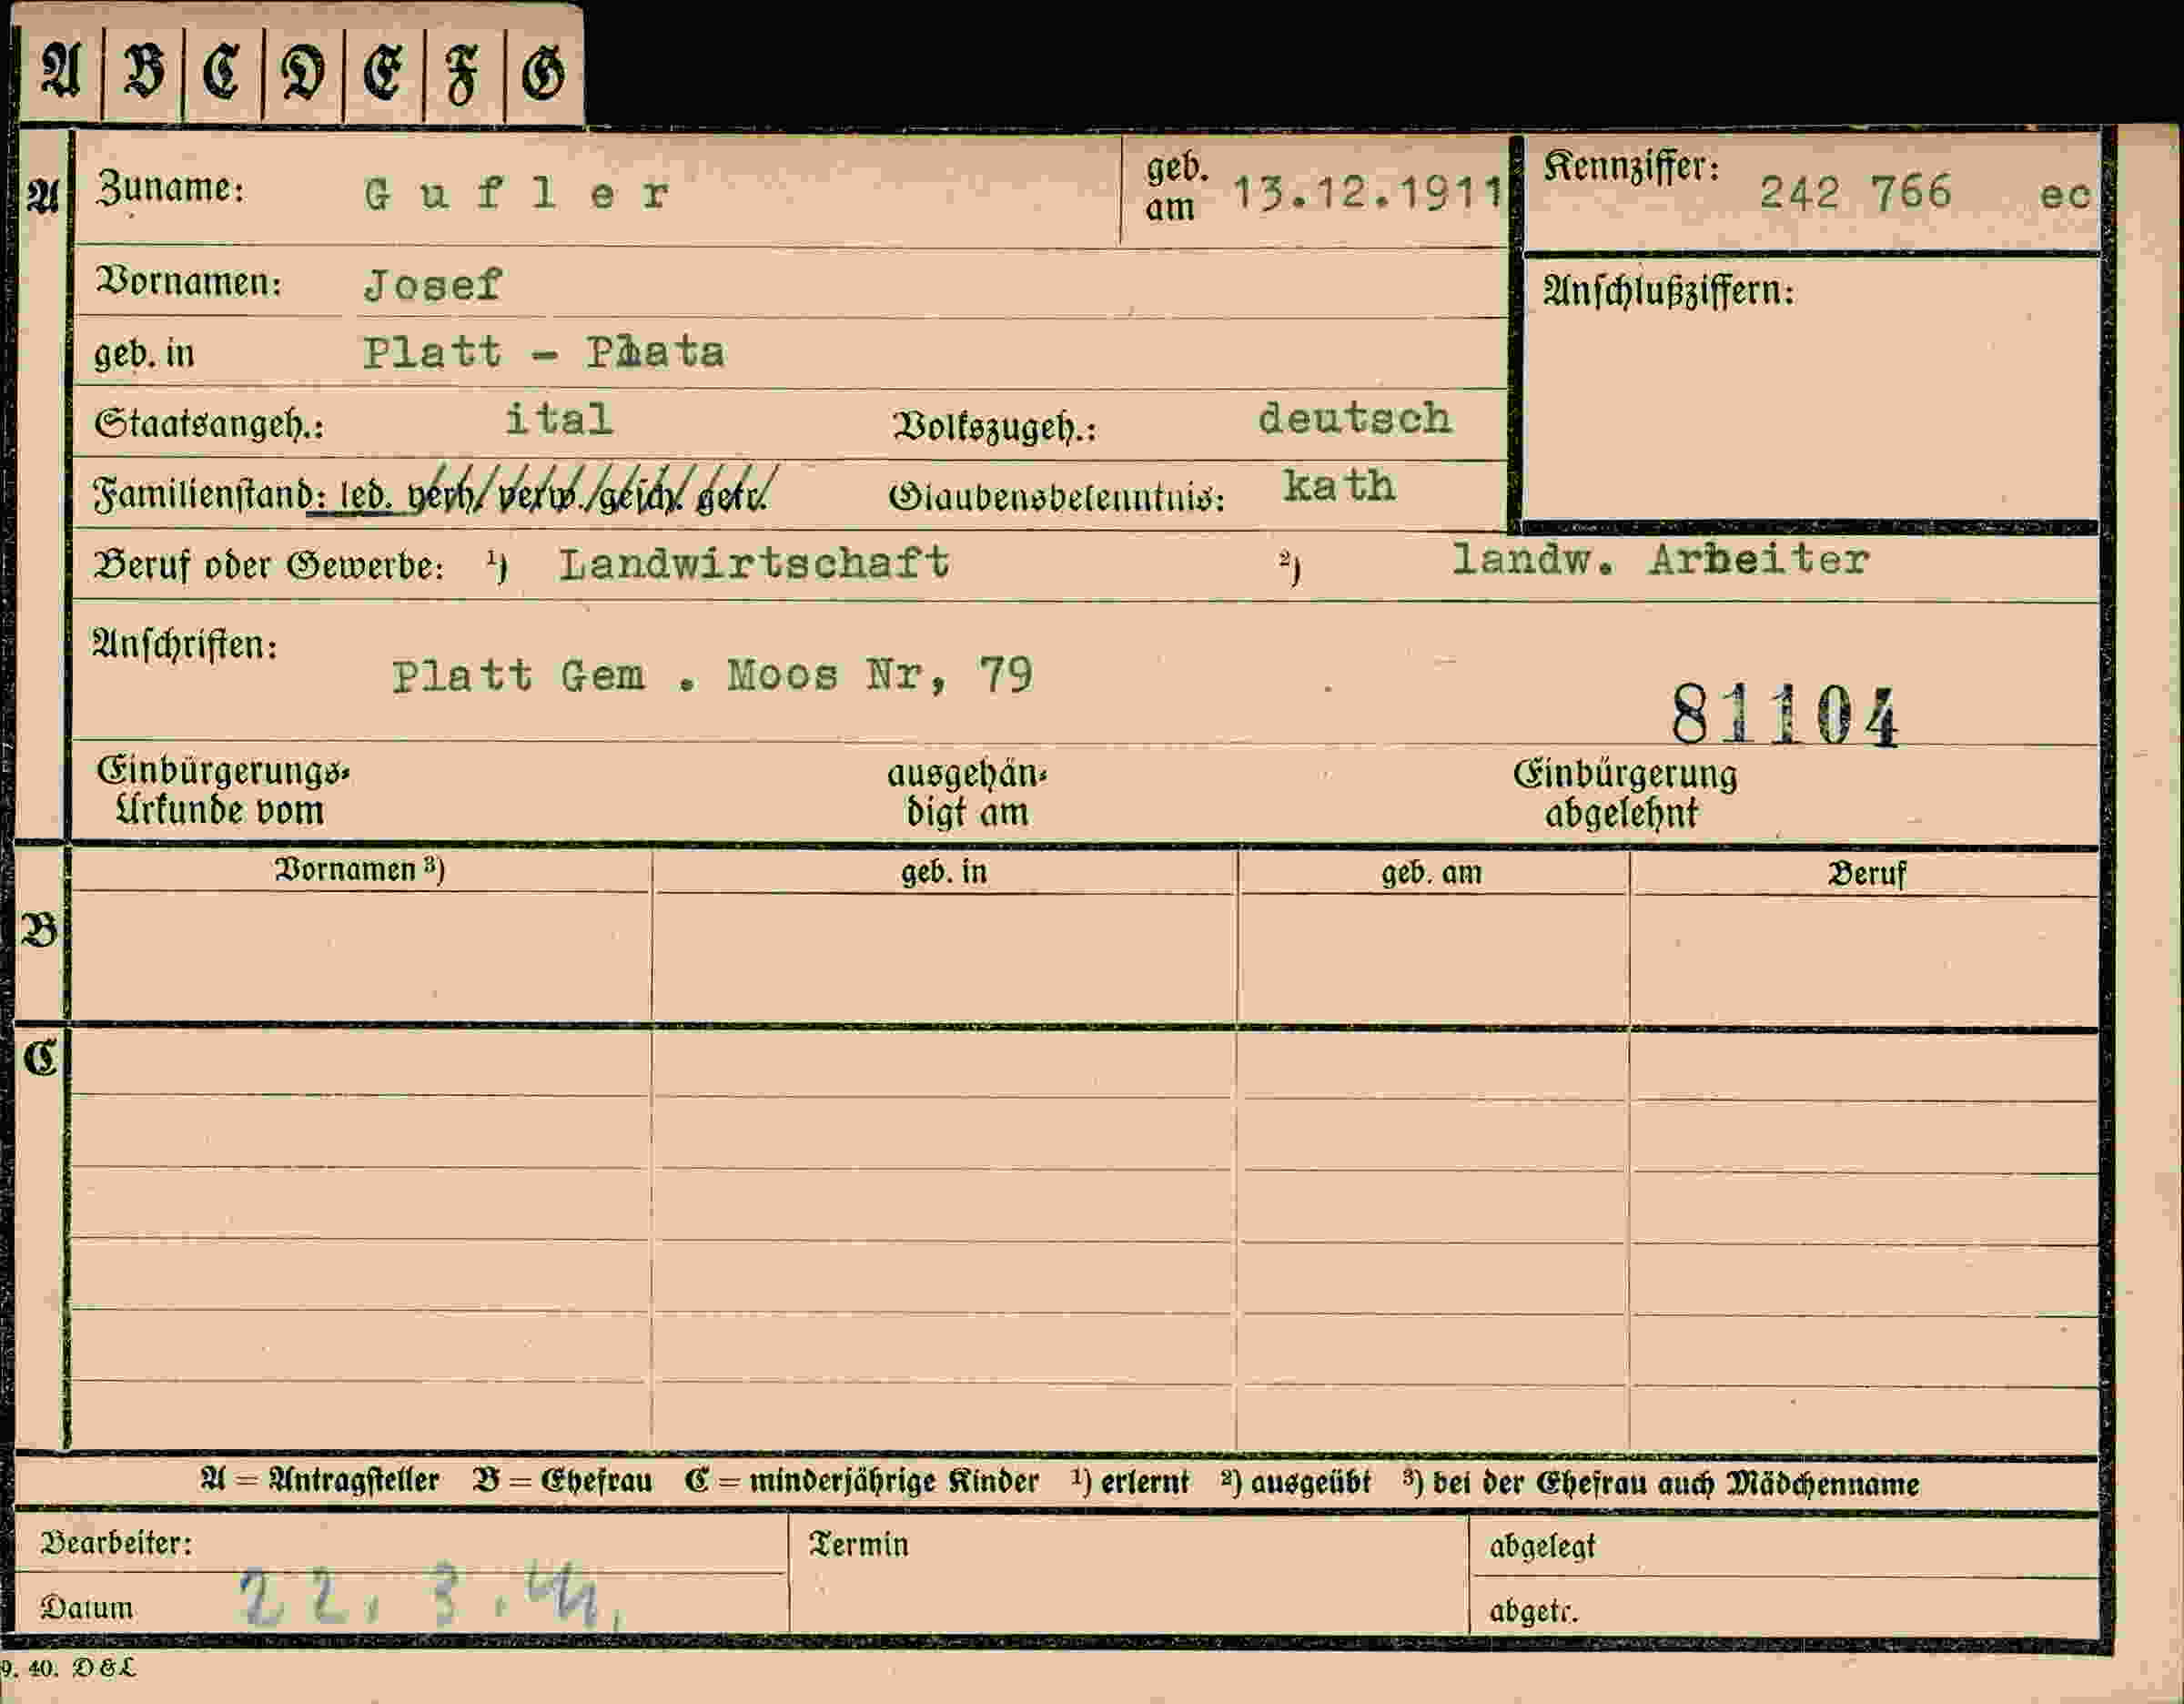
Task: Click learned trade 'Landwirtschaft'
Action: (x=754, y=563)
